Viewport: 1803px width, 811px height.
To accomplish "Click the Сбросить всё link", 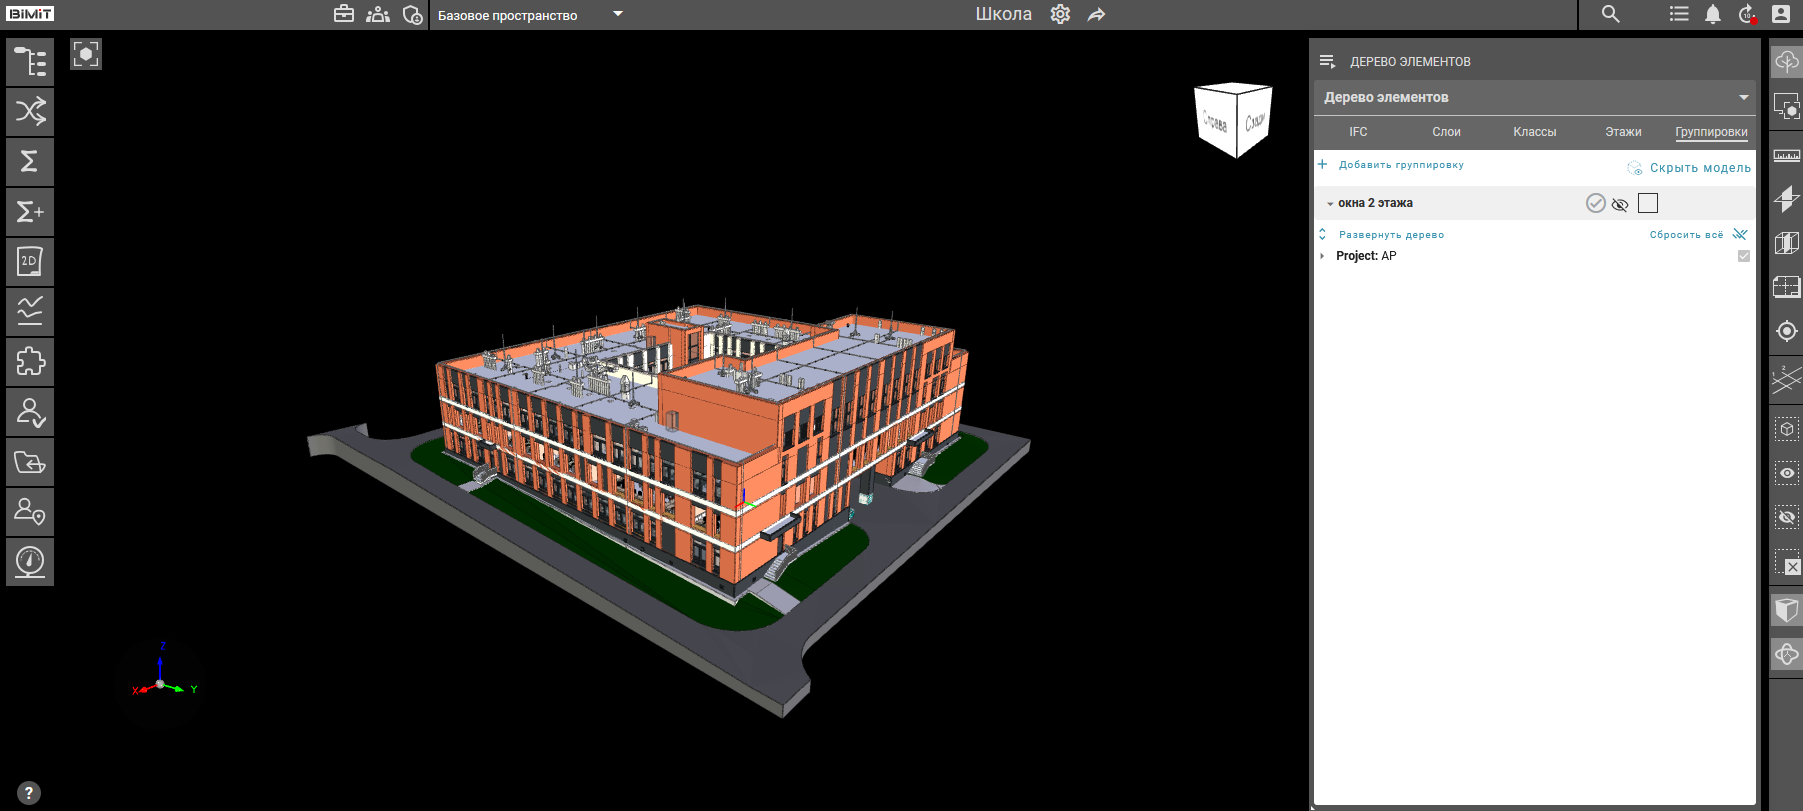I will click(x=1686, y=235).
